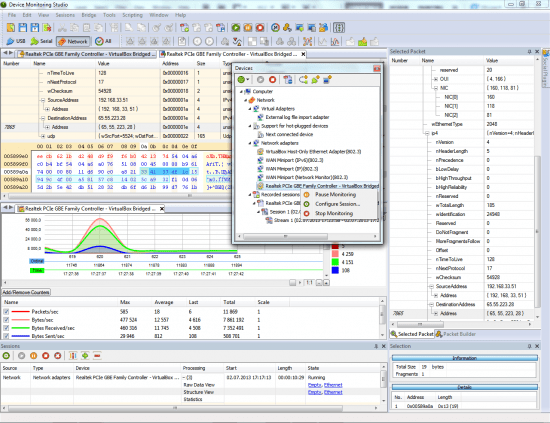Open the Sessions menu
The height and width of the screenshot is (423, 550).
(x=65, y=15)
